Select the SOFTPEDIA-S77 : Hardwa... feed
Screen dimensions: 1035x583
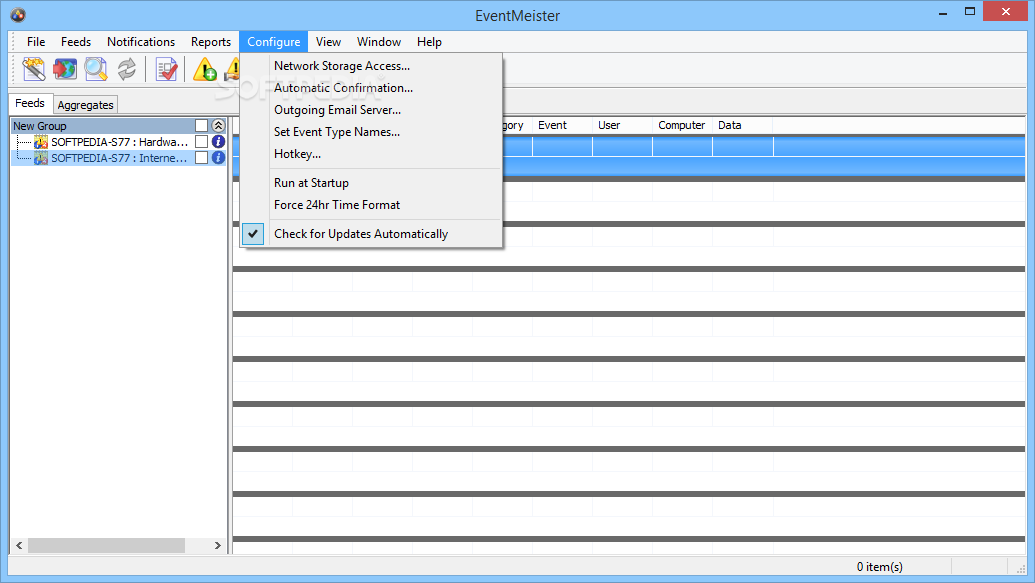[x=119, y=142]
